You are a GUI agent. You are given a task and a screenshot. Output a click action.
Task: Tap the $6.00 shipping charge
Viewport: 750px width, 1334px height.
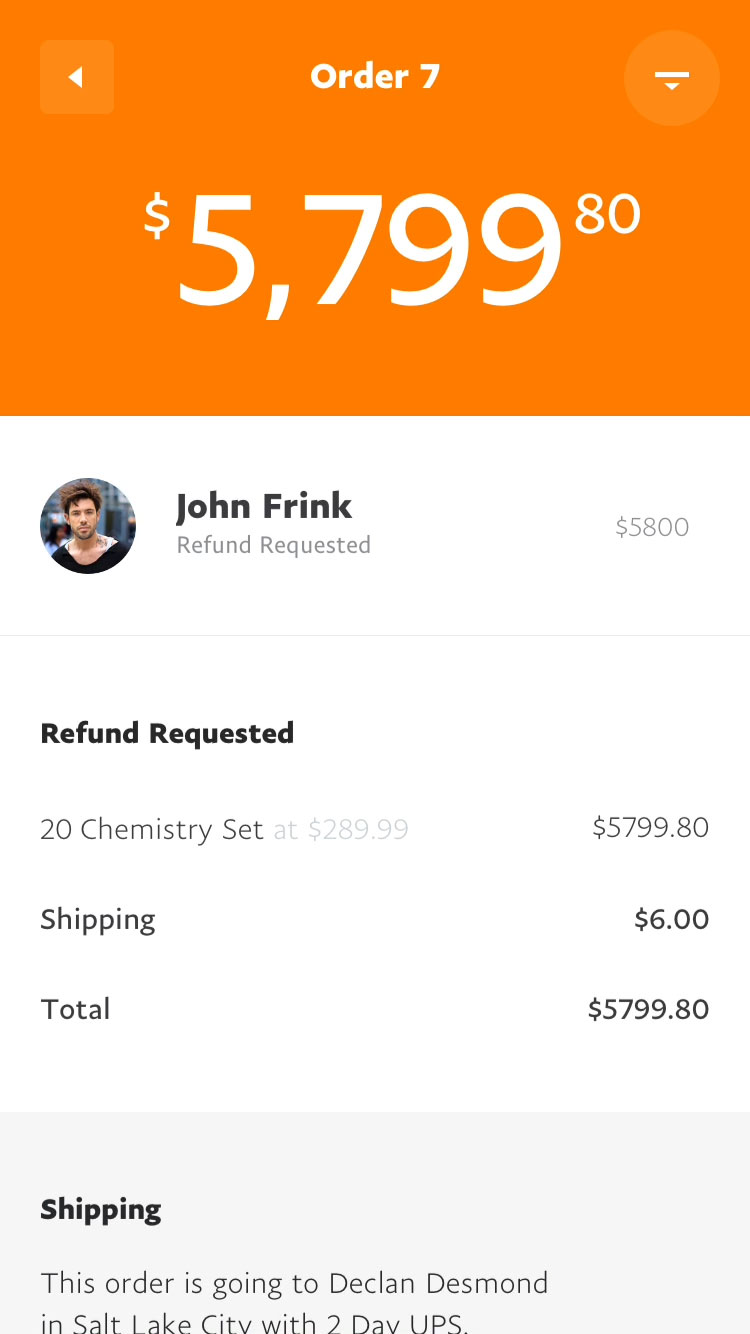[x=671, y=919]
